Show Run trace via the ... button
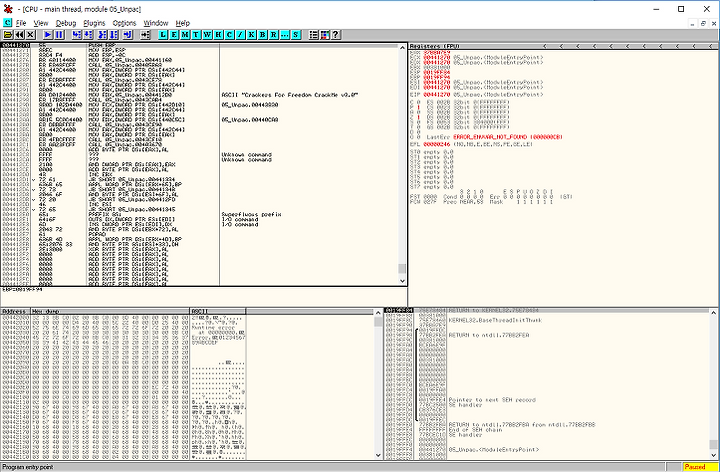The image size is (720, 472). (x=284, y=34)
